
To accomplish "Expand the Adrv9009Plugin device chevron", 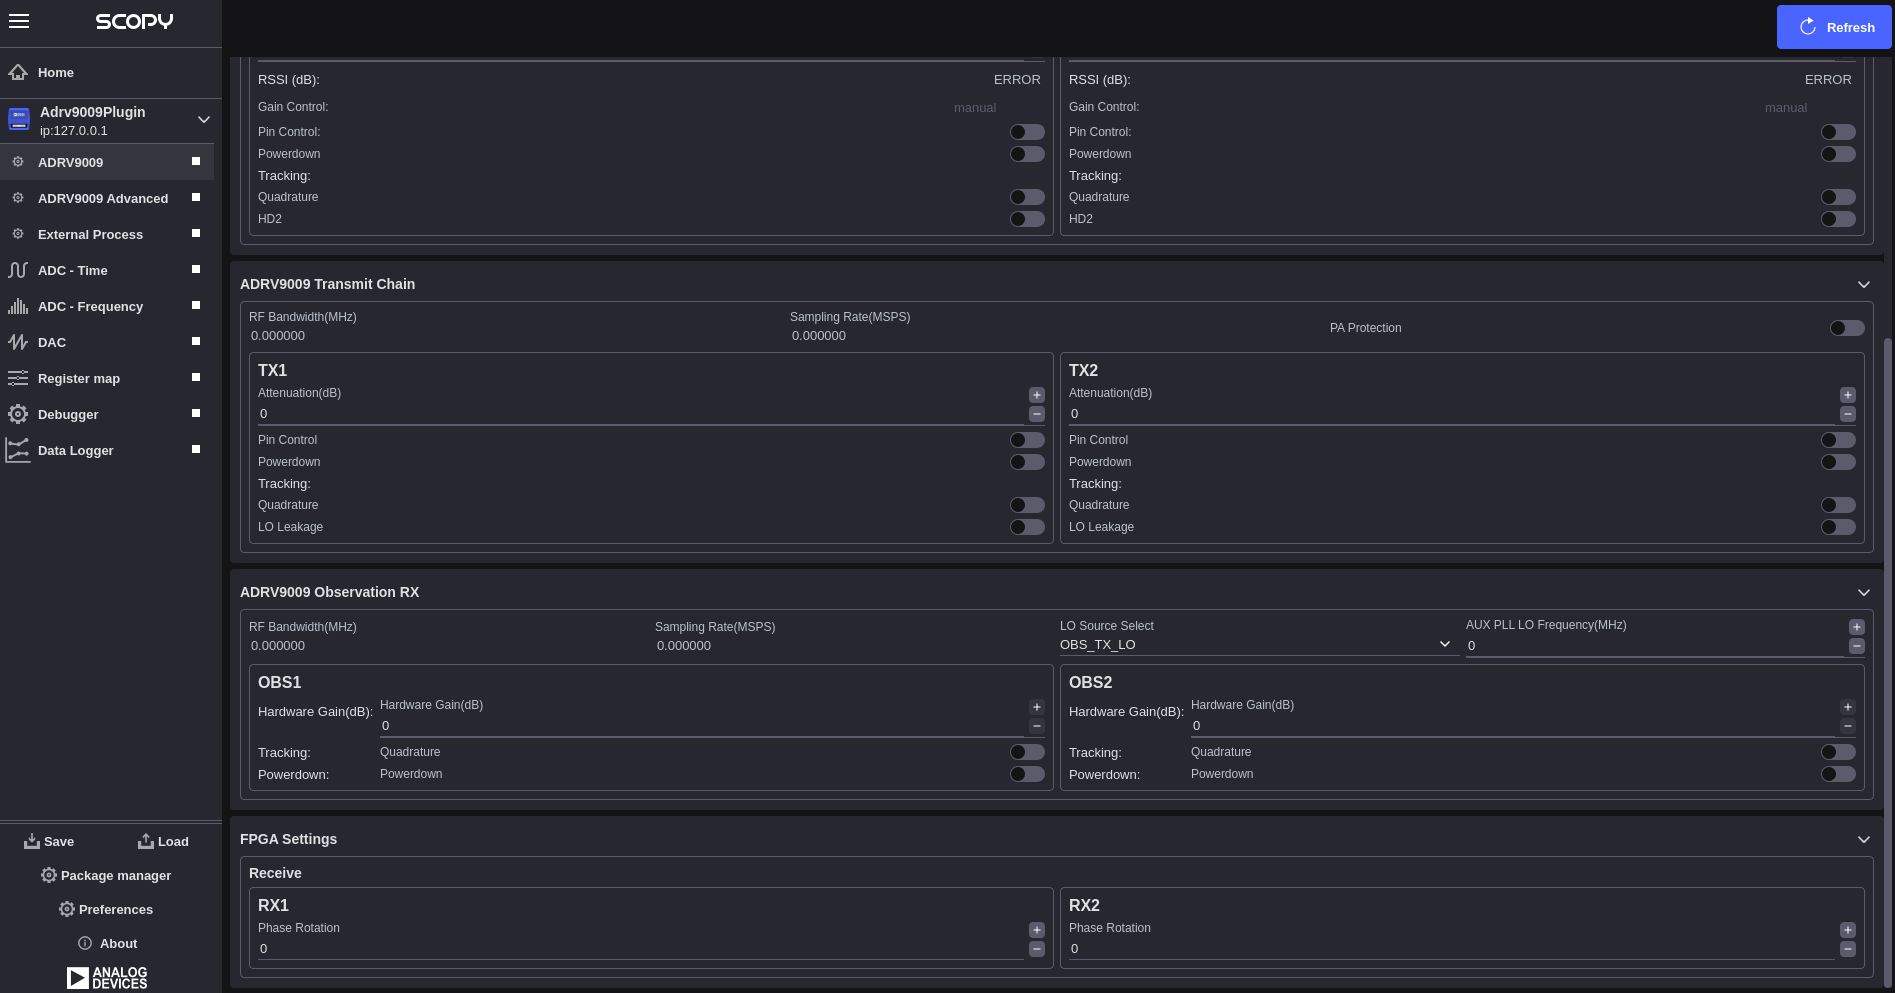I will 204,120.
